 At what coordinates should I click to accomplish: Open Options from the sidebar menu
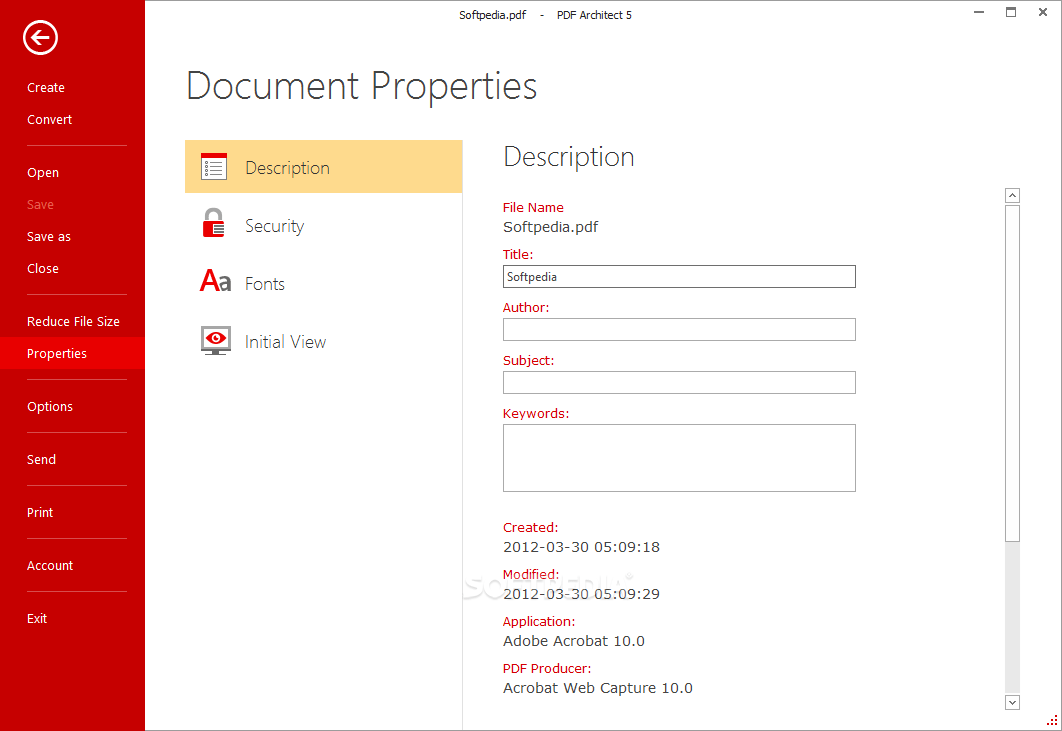(x=50, y=406)
